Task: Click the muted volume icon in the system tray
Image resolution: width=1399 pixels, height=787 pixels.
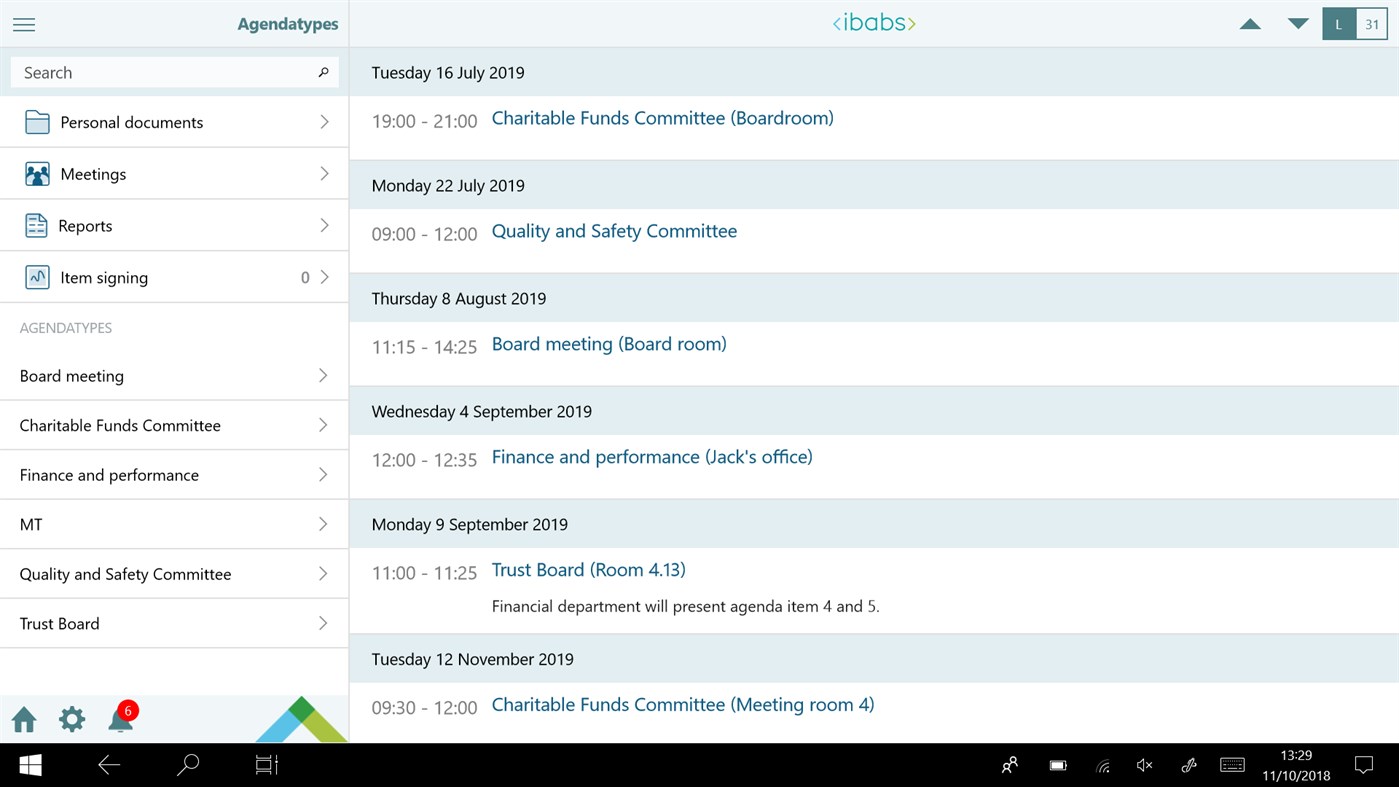Action: point(1145,765)
